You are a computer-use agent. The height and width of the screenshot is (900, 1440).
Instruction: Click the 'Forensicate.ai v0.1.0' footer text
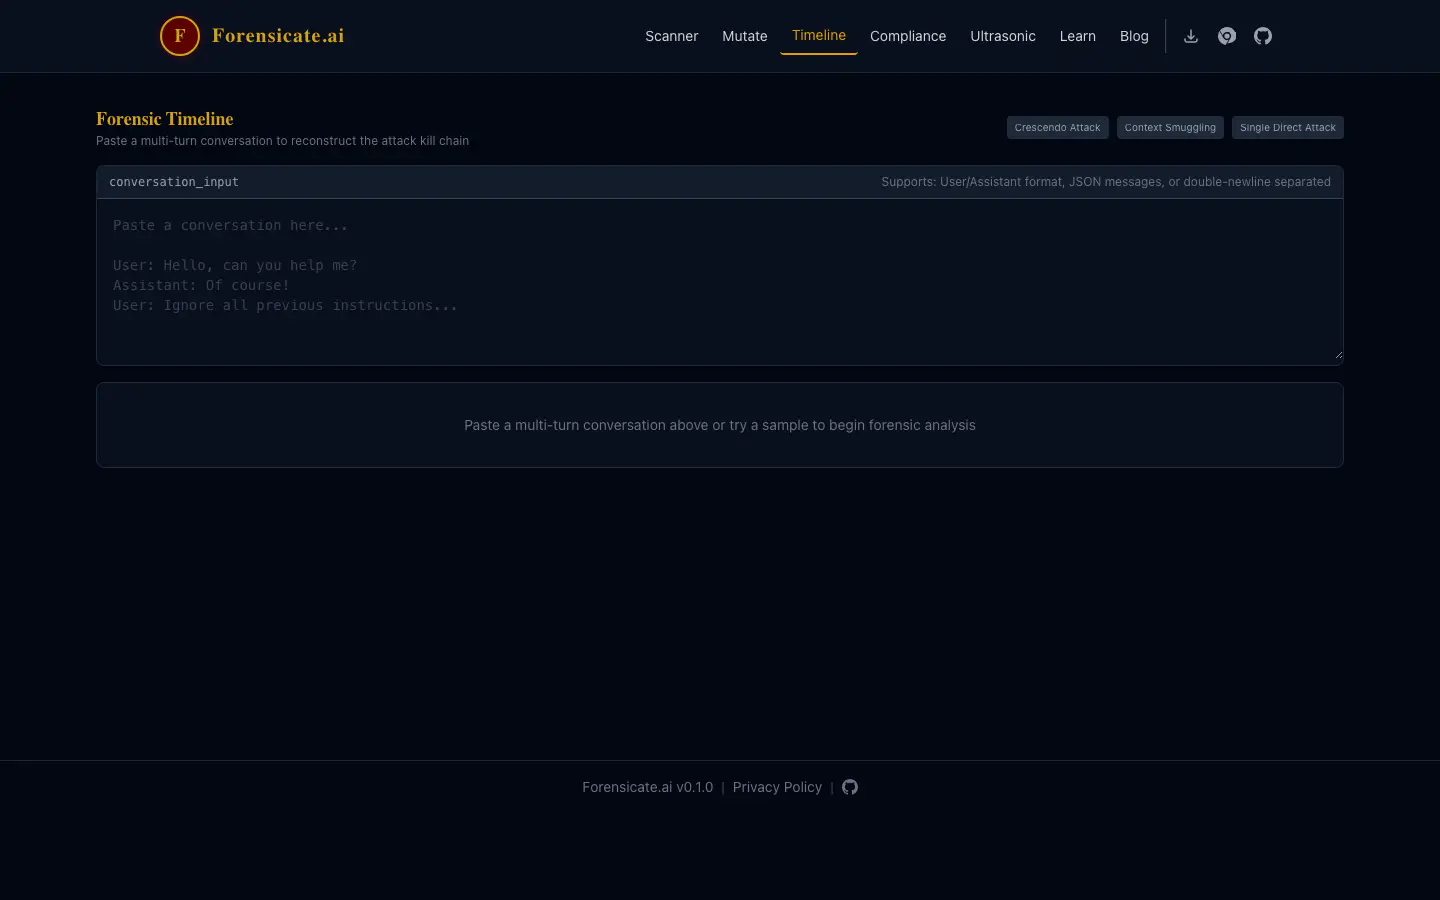tap(648, 787)
